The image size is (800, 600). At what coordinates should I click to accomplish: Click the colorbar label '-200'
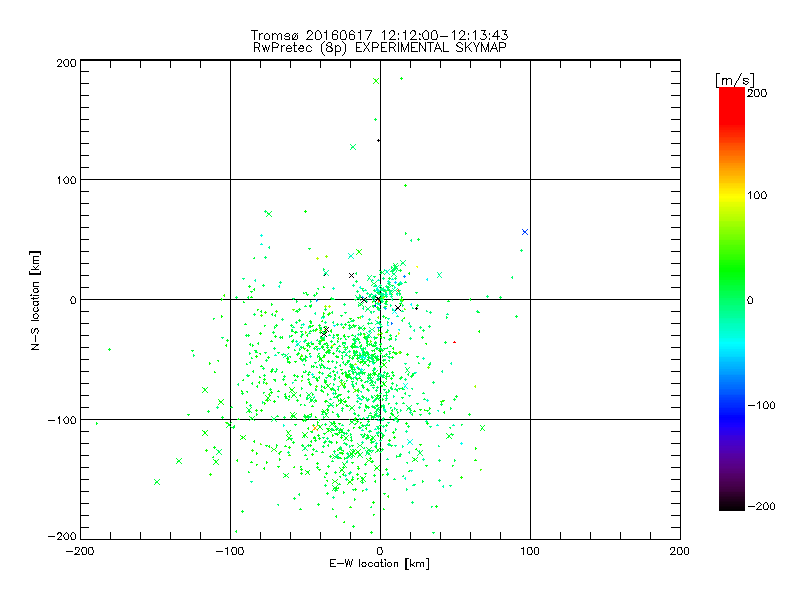tap(761, 506)
